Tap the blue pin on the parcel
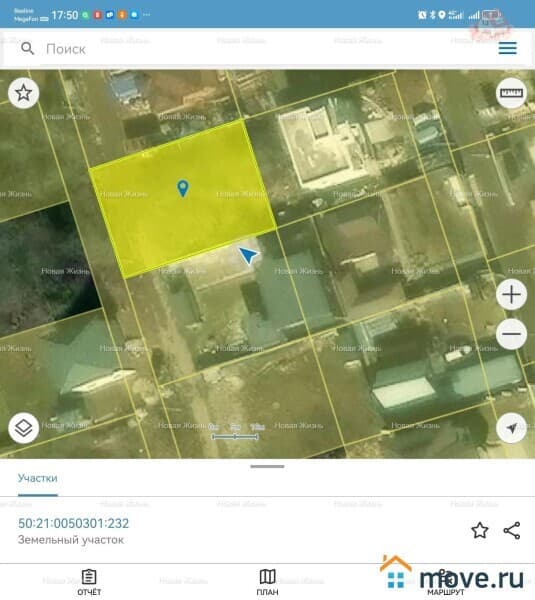Viewport: 535px width, 600px height. click(183, 188)
